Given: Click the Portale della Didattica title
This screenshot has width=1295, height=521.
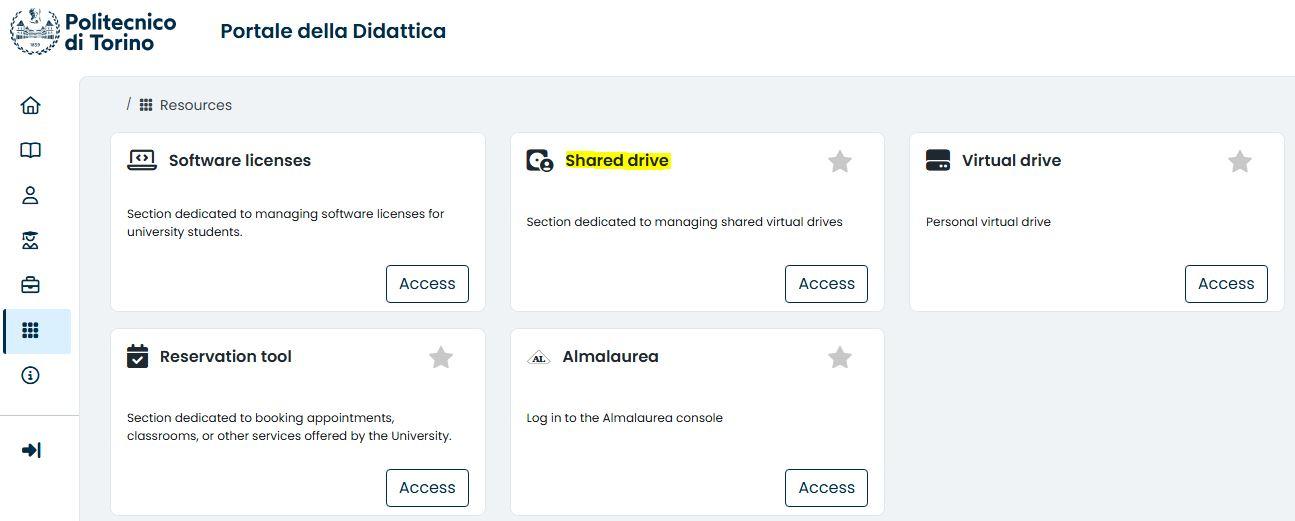Looking at the screenshot, I should [x=333, y=31].
